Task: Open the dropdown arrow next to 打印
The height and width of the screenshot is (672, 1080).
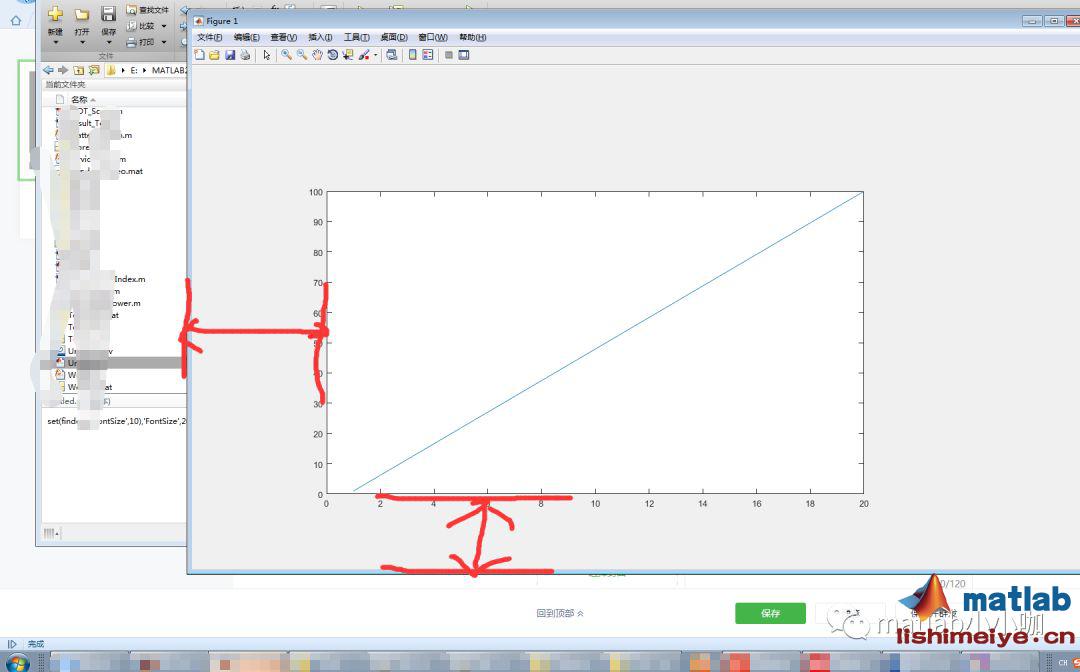Action: [164, 42]
